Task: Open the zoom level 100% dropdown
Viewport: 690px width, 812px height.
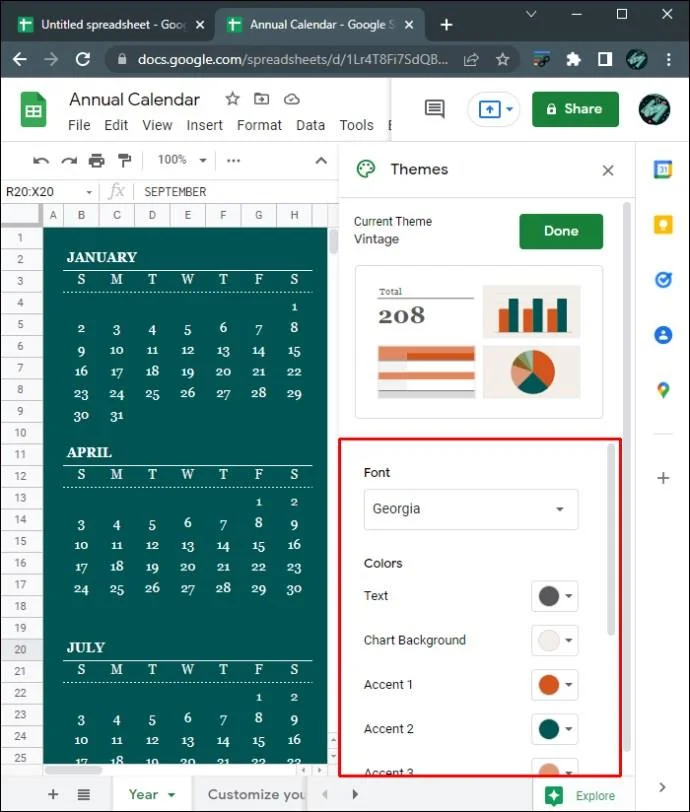Action: [x=182, y=160]
